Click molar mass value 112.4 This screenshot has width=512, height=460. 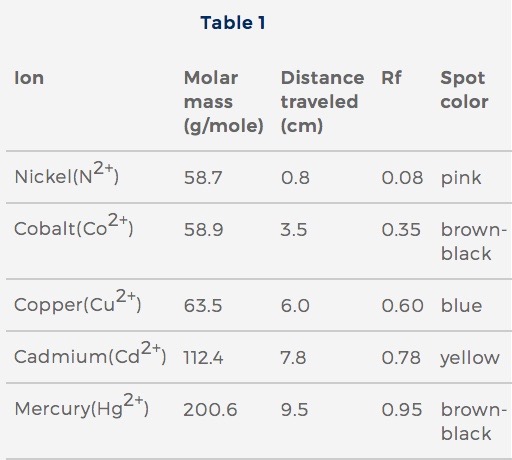click(203, 358)
